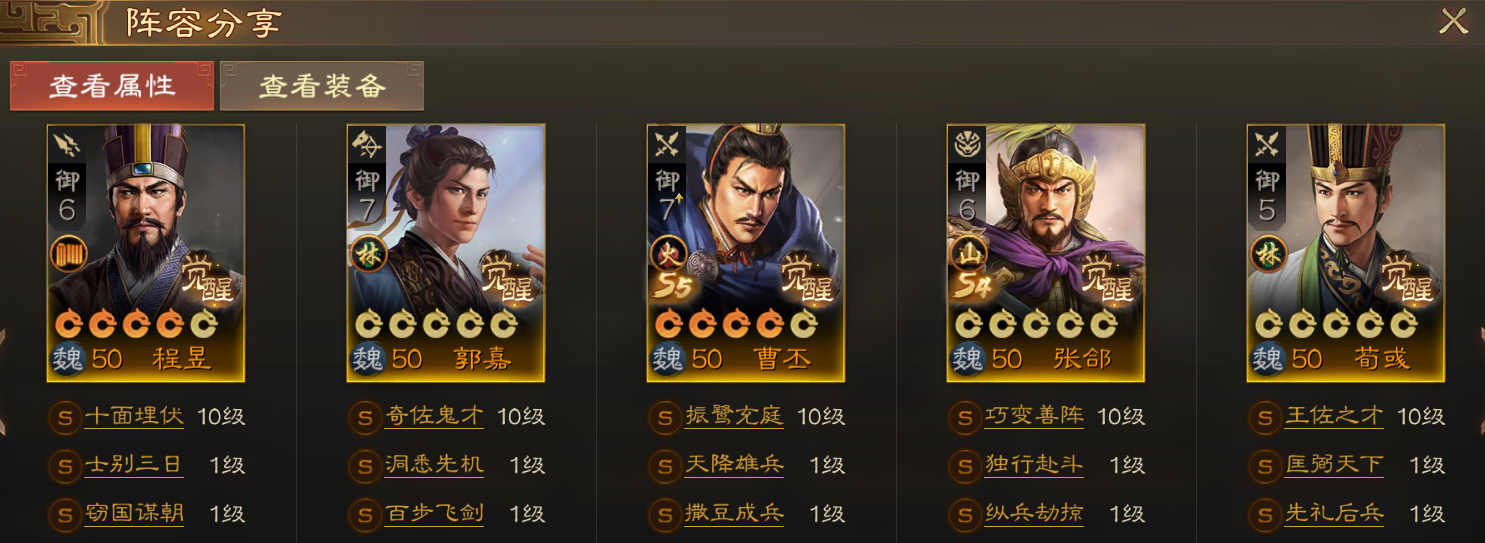Screen dimensions: 1485x543
Task: Click the 奇佐鬼才 skill link
Action: click(x=434, y=415)
